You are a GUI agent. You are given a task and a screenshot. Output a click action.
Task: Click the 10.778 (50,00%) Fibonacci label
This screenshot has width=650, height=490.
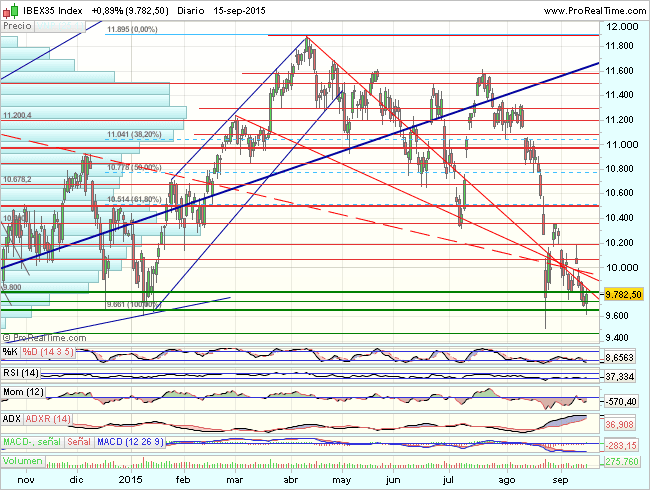click(134, 167)
